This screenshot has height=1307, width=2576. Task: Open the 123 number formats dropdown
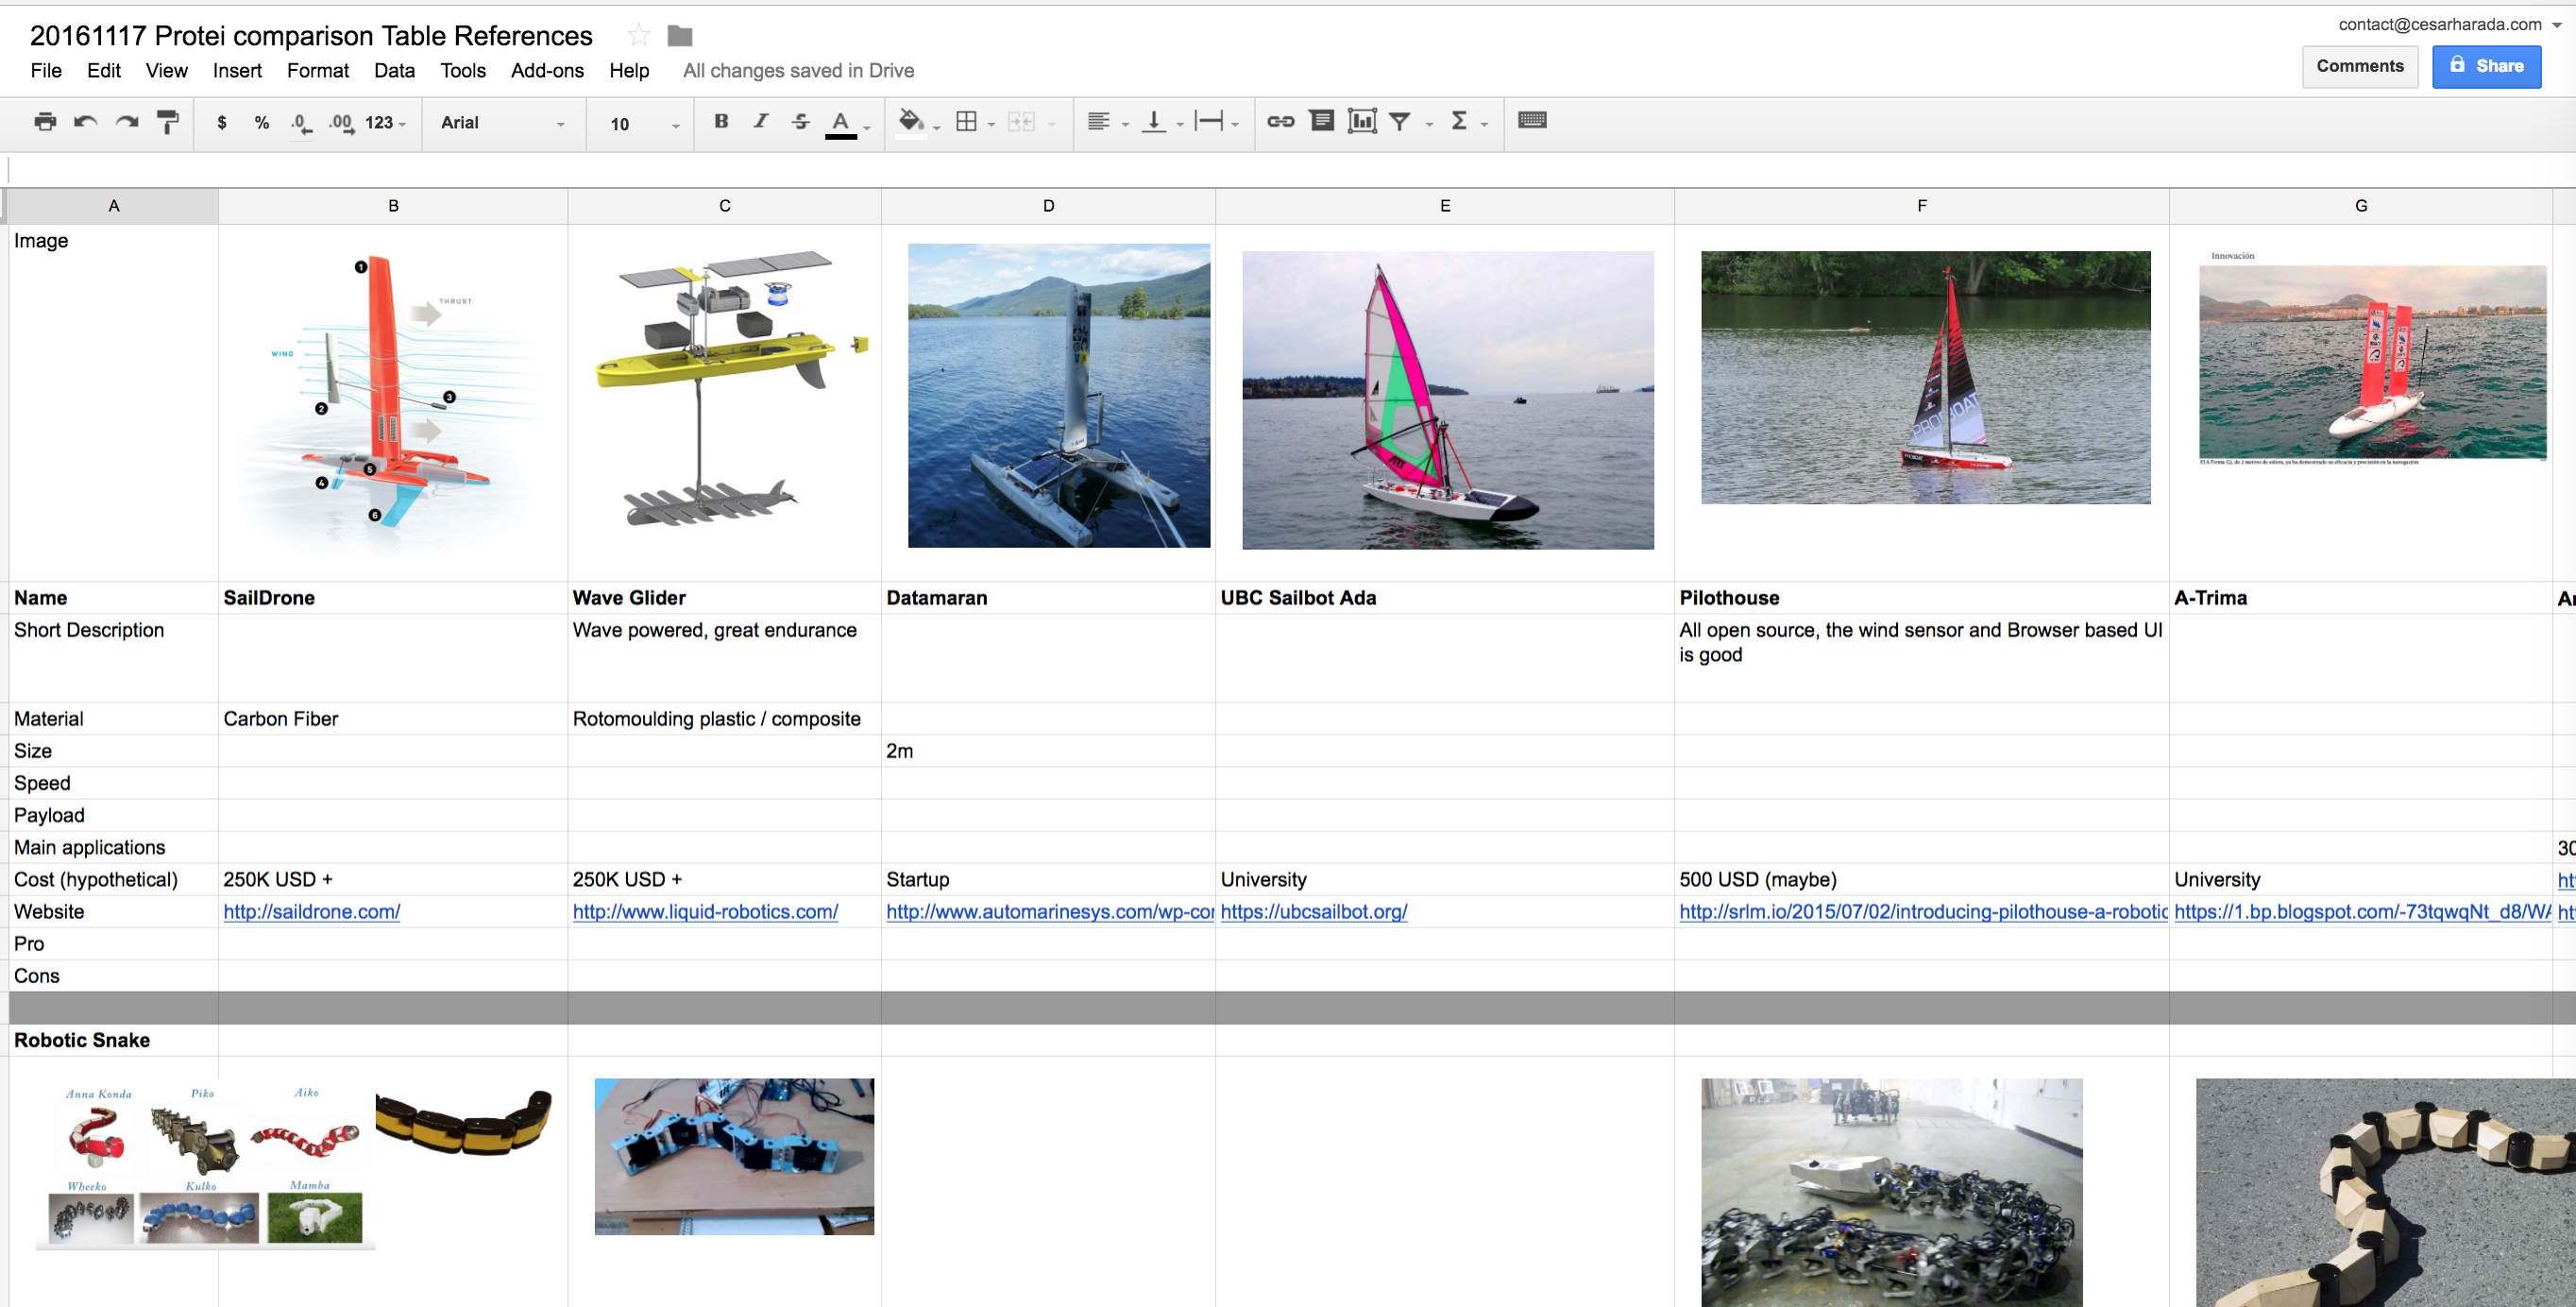[x=385, y=123]
